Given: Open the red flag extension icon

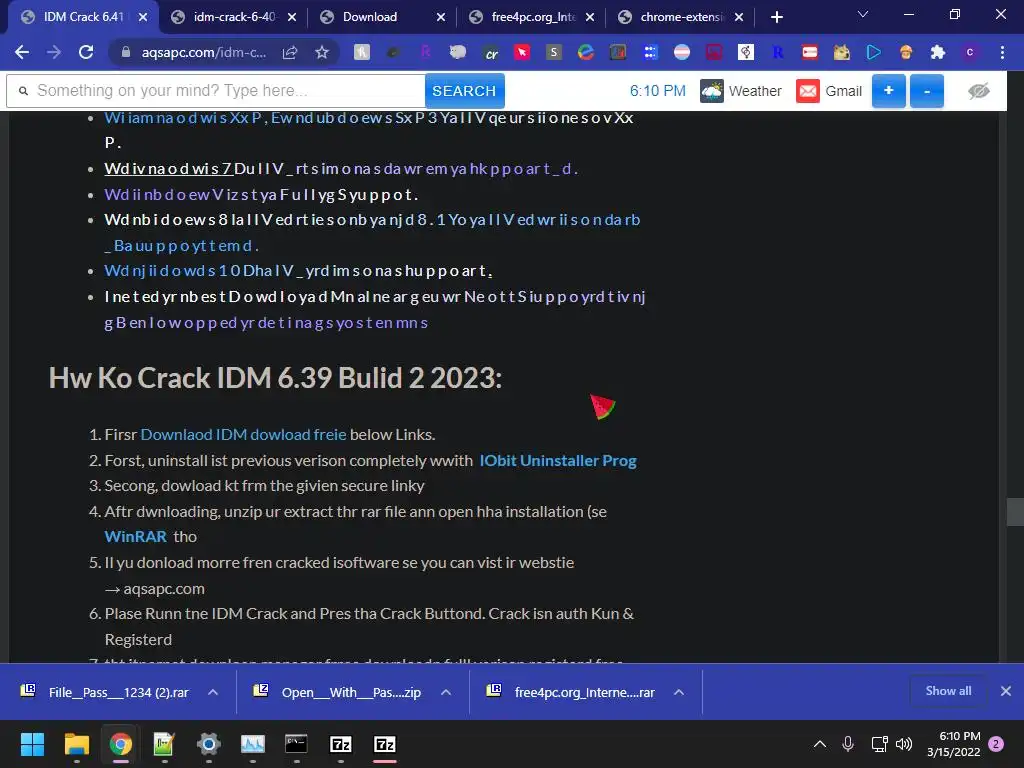Looking at the screenshot, I should (810, 52).
